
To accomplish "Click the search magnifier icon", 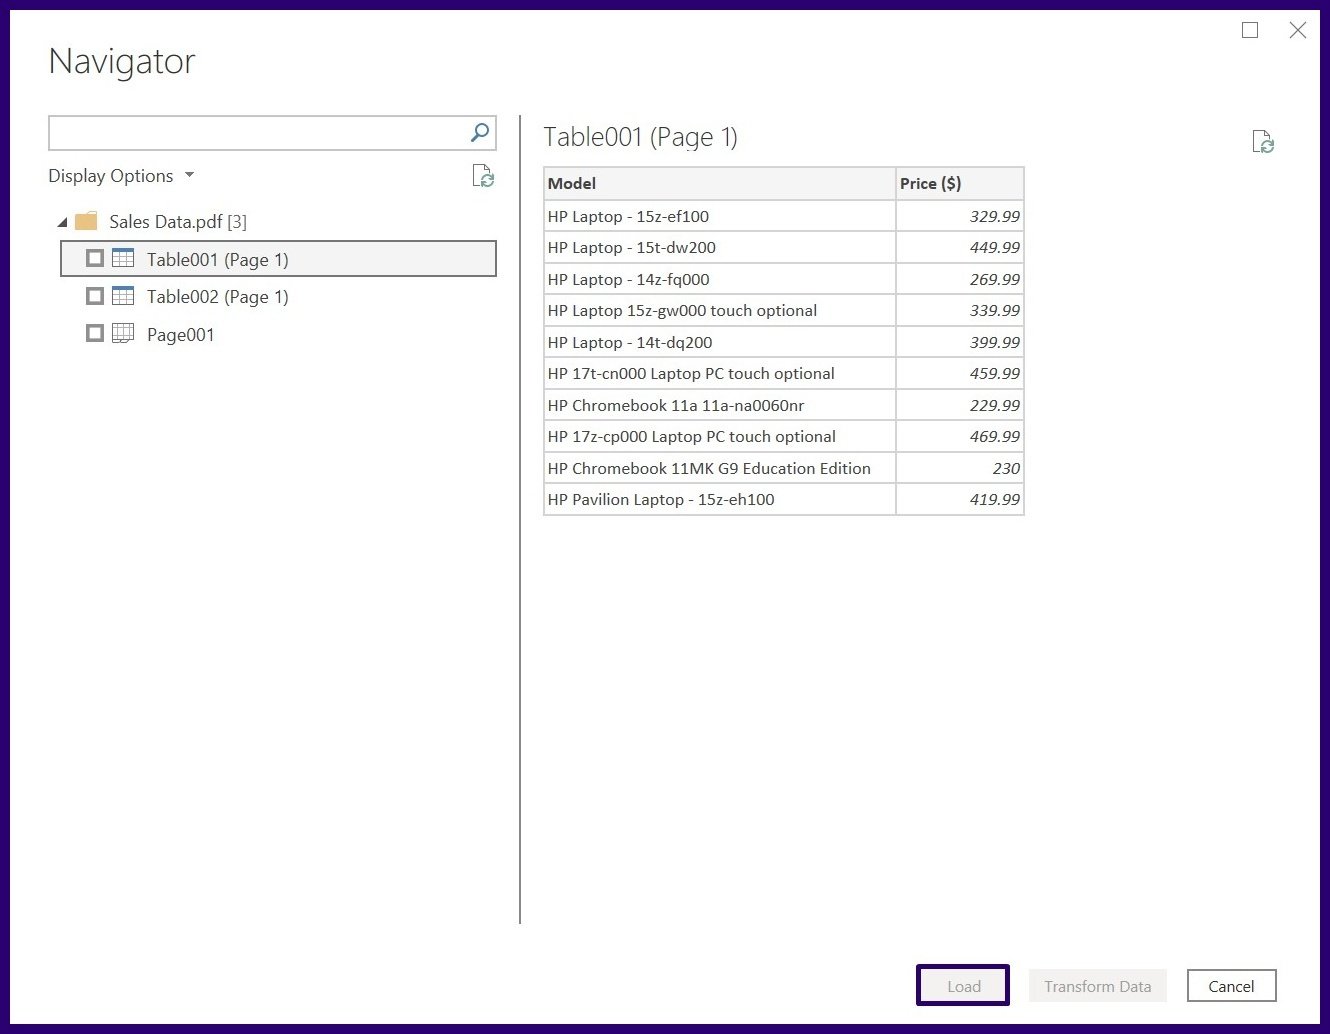I will [x=480, y=132].
